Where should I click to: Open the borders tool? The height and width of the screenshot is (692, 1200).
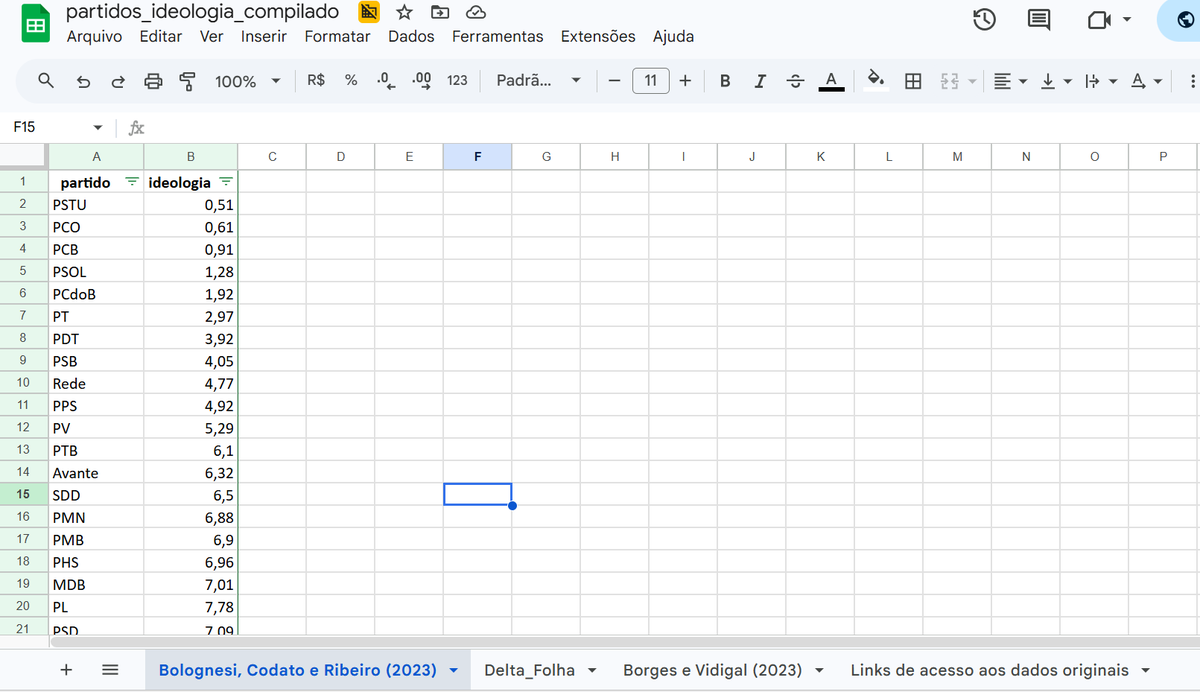[x=913, y=81]
